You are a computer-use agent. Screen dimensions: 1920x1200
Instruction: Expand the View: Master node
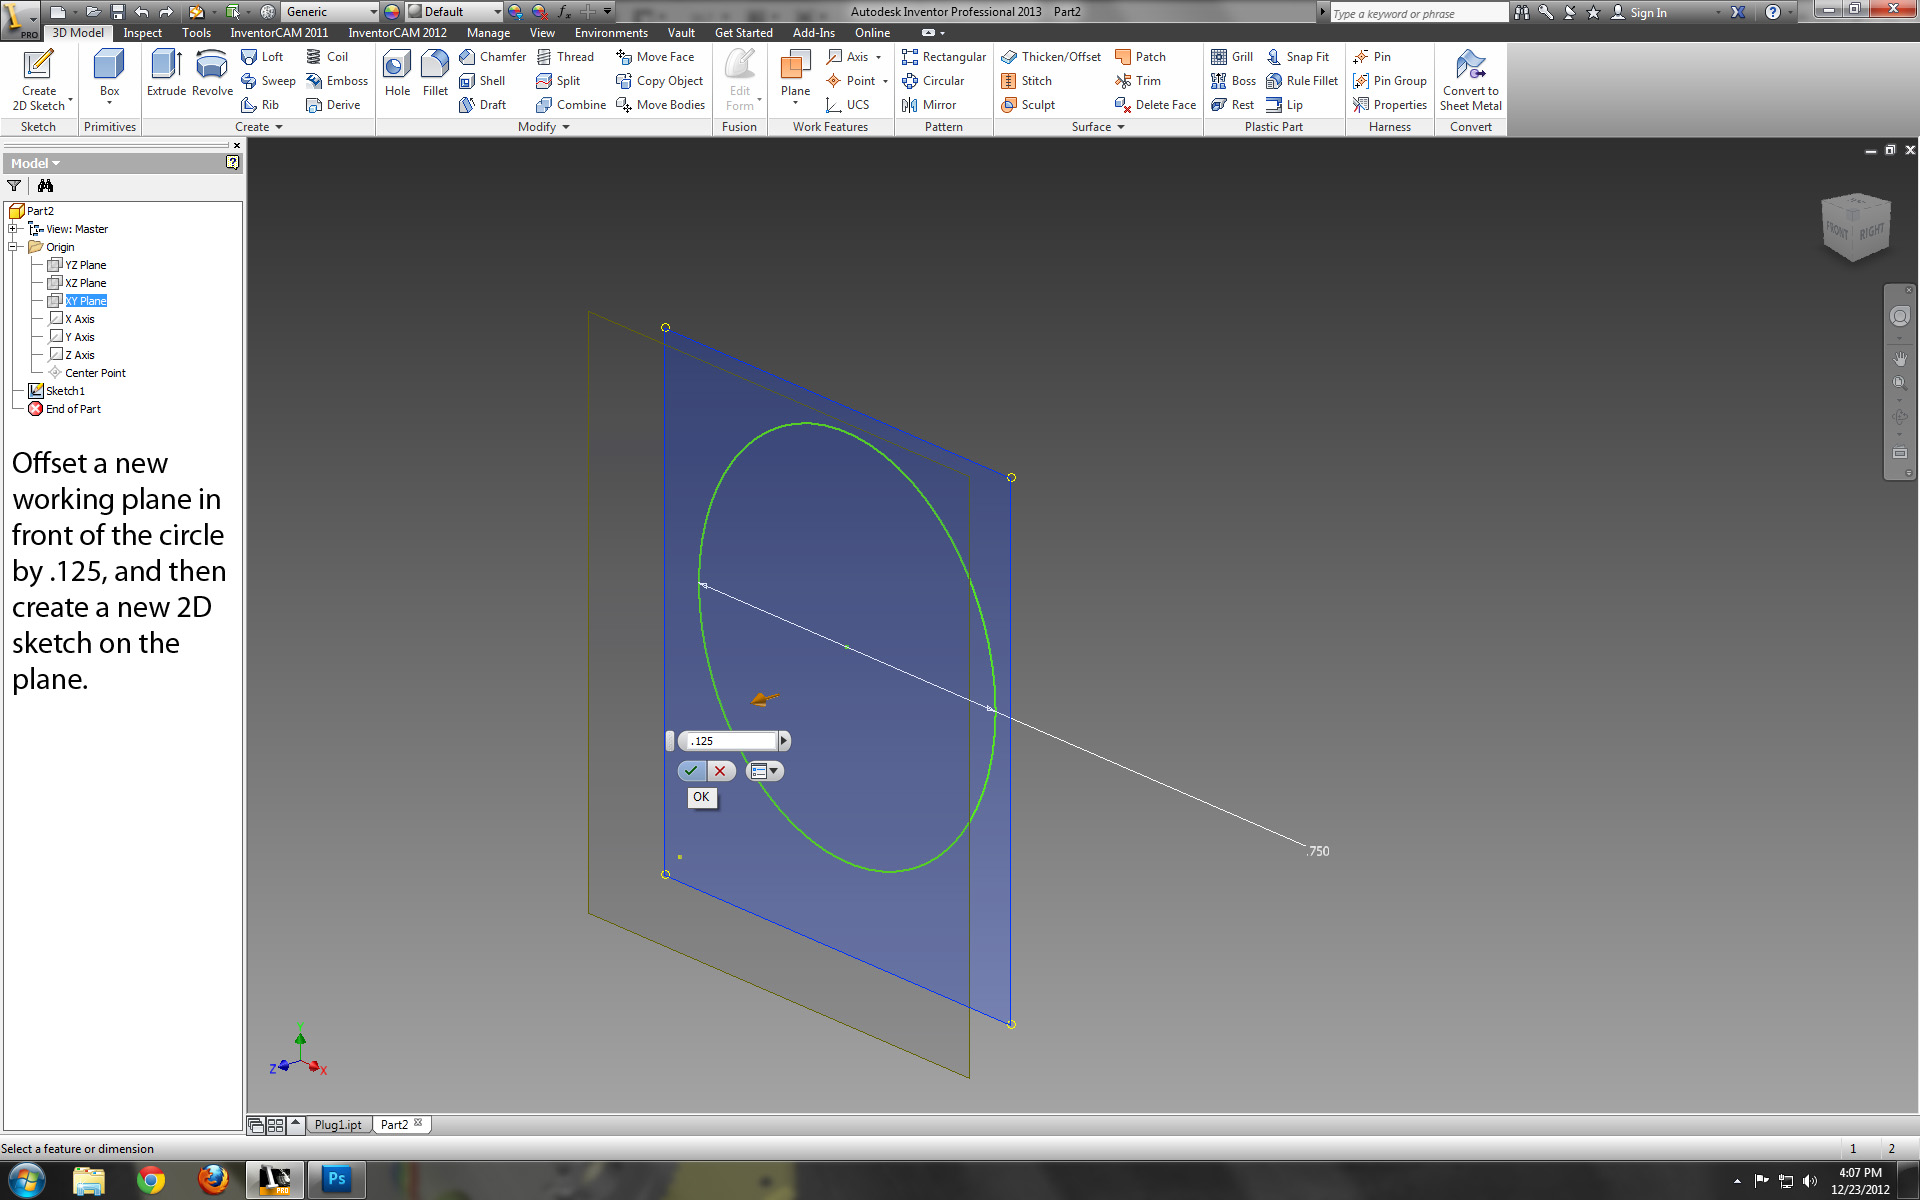point(14,229)
